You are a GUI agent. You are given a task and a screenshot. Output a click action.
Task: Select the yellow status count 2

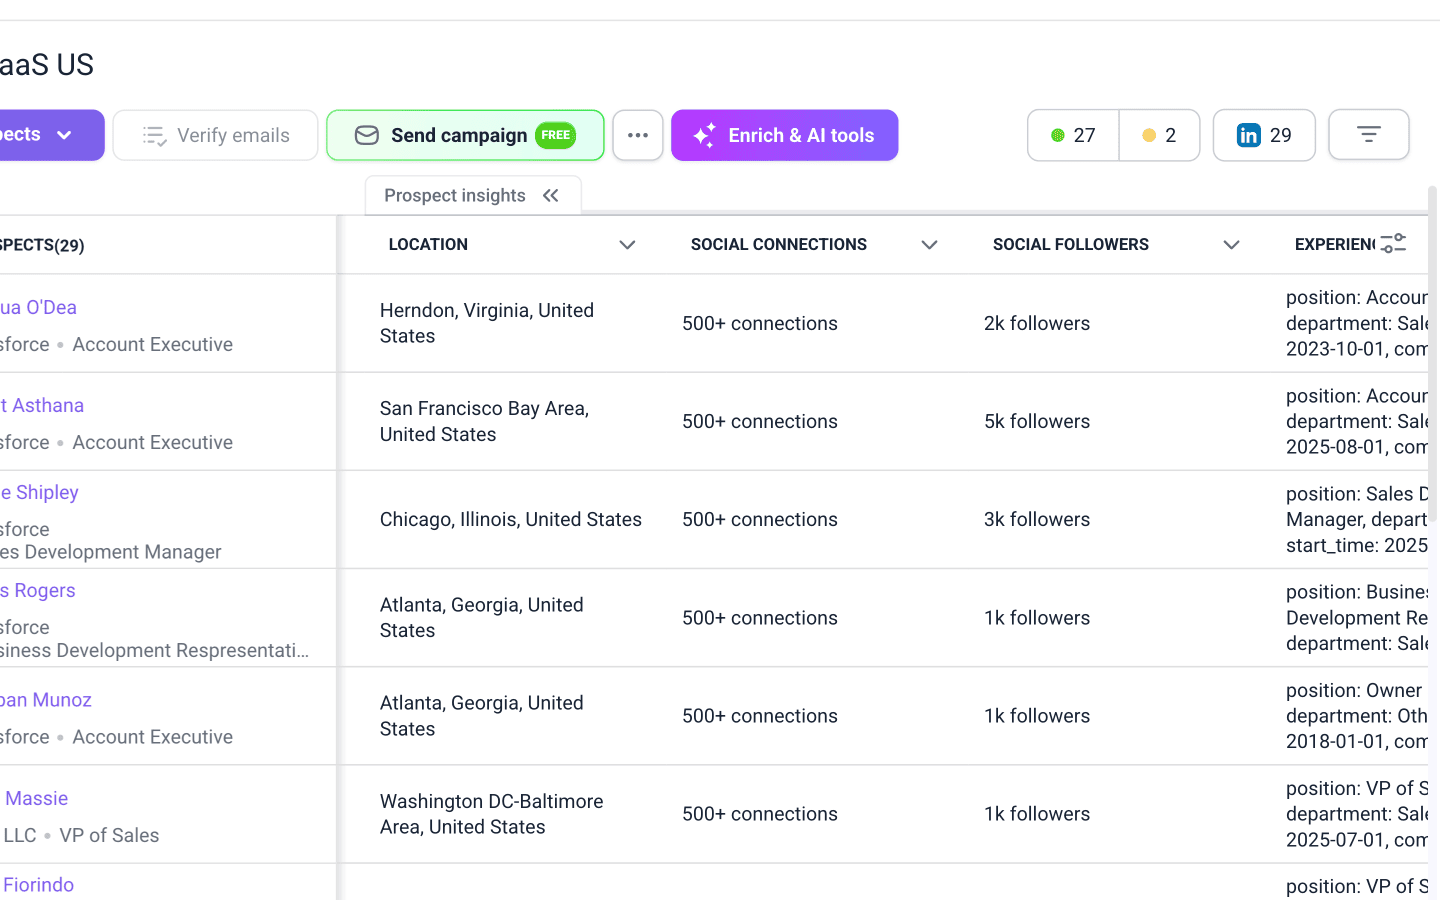(1159, 135)
